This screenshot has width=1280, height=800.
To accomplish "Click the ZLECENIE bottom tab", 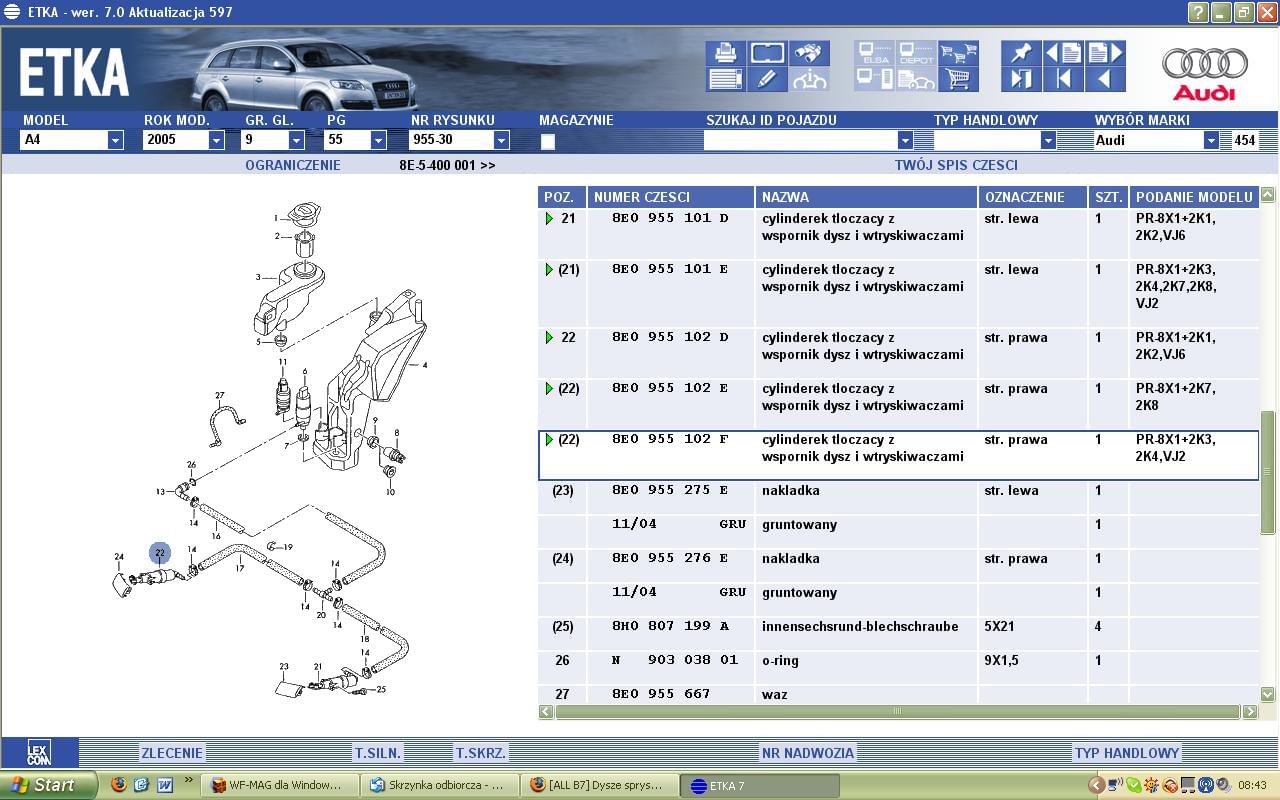I will pos(172,753).
